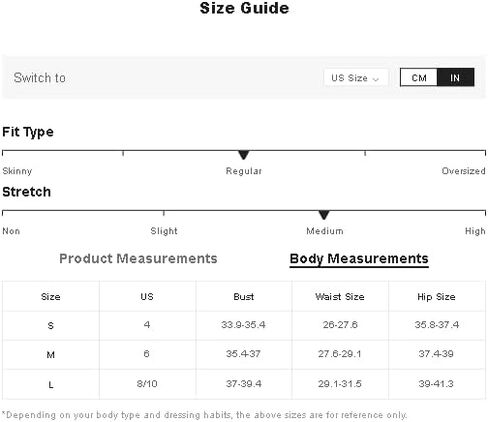Select the size L row

click(244, 384)
